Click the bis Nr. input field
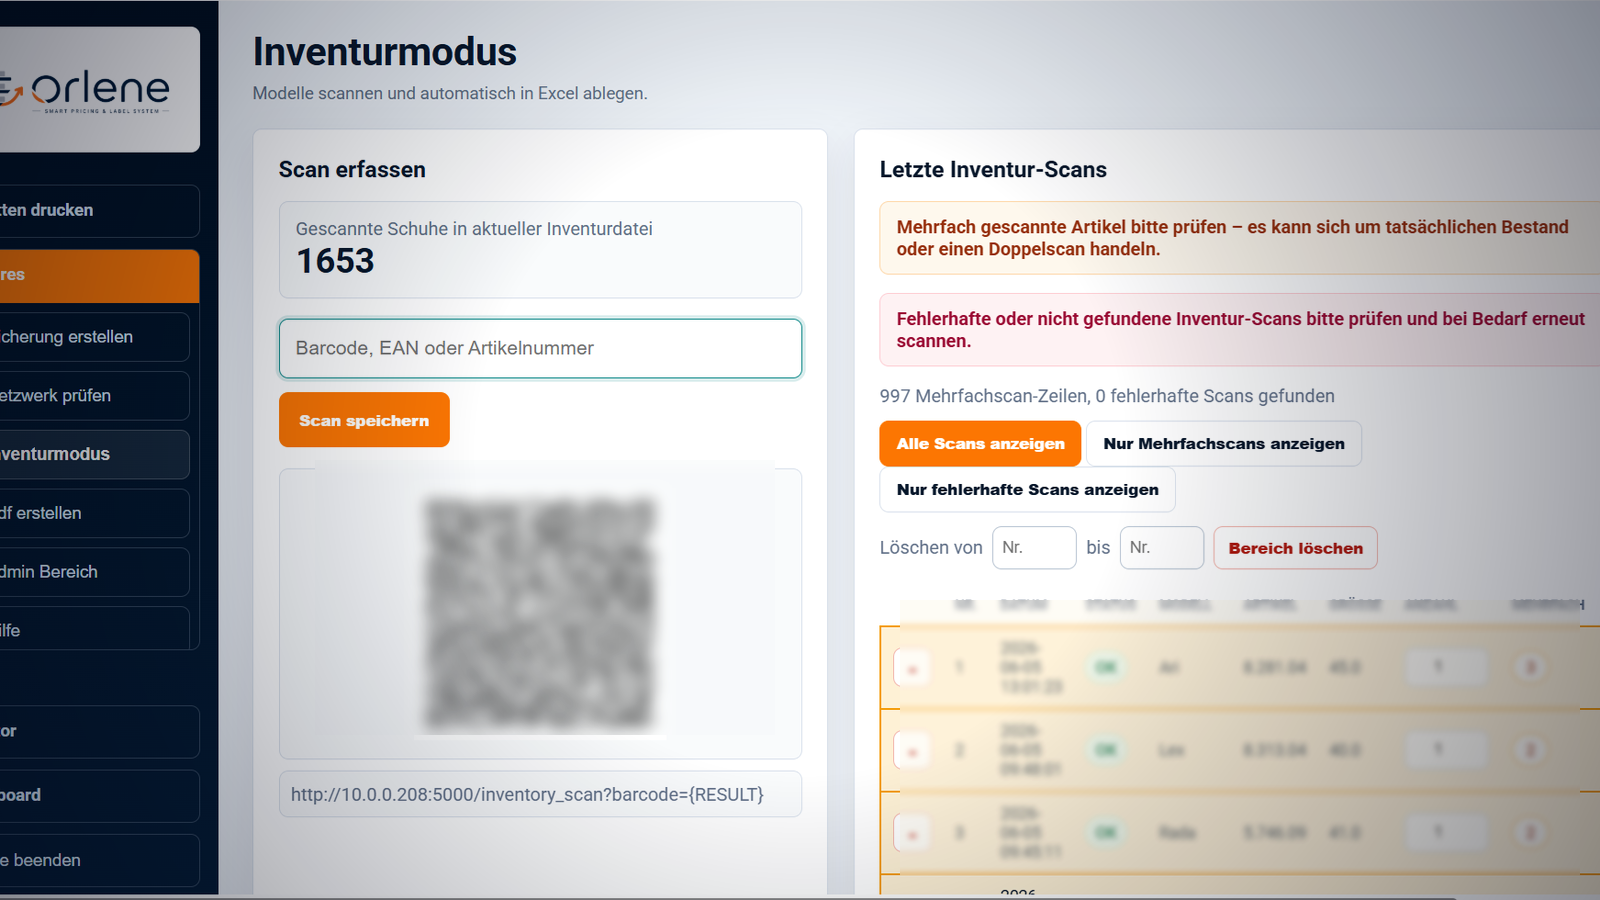The height and width of the screenshot is (900, 1600). click(1162, 548)
